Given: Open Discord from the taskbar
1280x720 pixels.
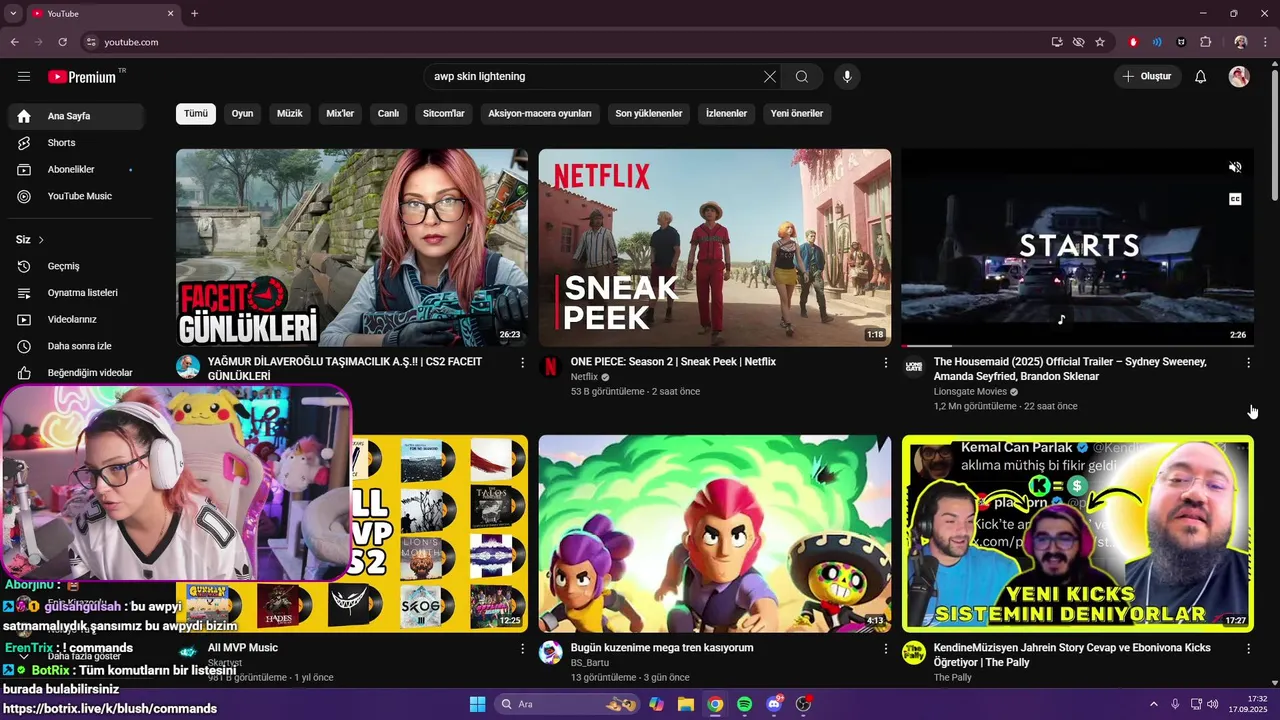Looking at the screenshot, I should pos(774,704).
